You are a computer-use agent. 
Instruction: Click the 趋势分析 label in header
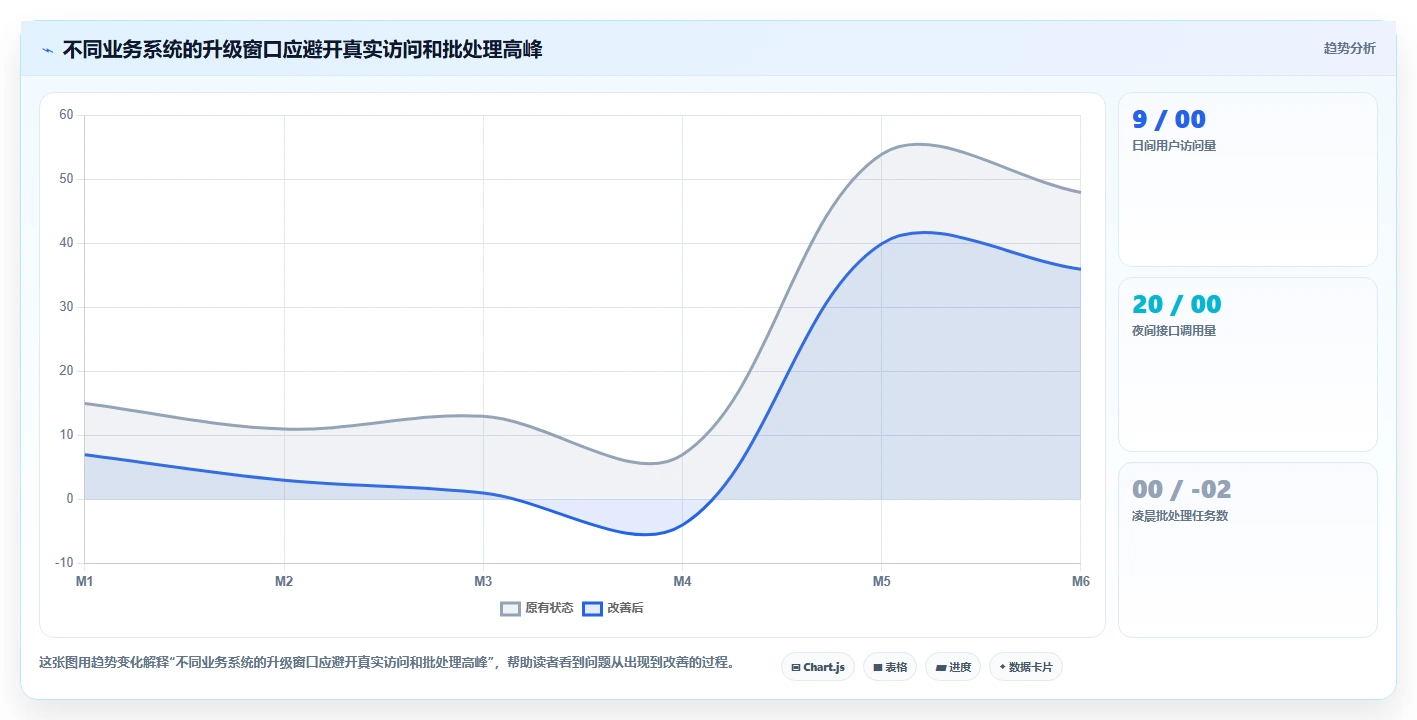(1349, 48)
